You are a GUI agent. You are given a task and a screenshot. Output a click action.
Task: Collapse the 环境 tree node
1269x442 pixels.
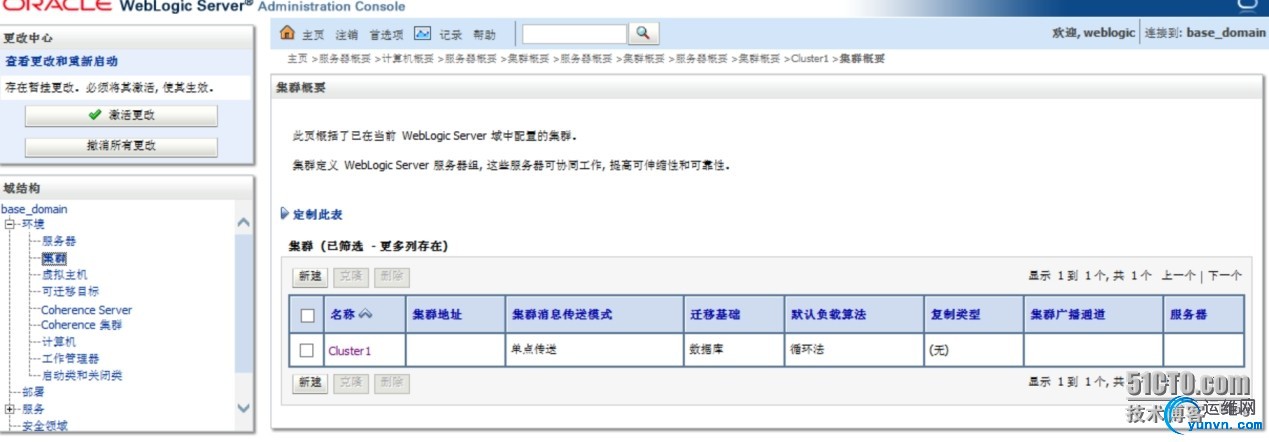10,224
